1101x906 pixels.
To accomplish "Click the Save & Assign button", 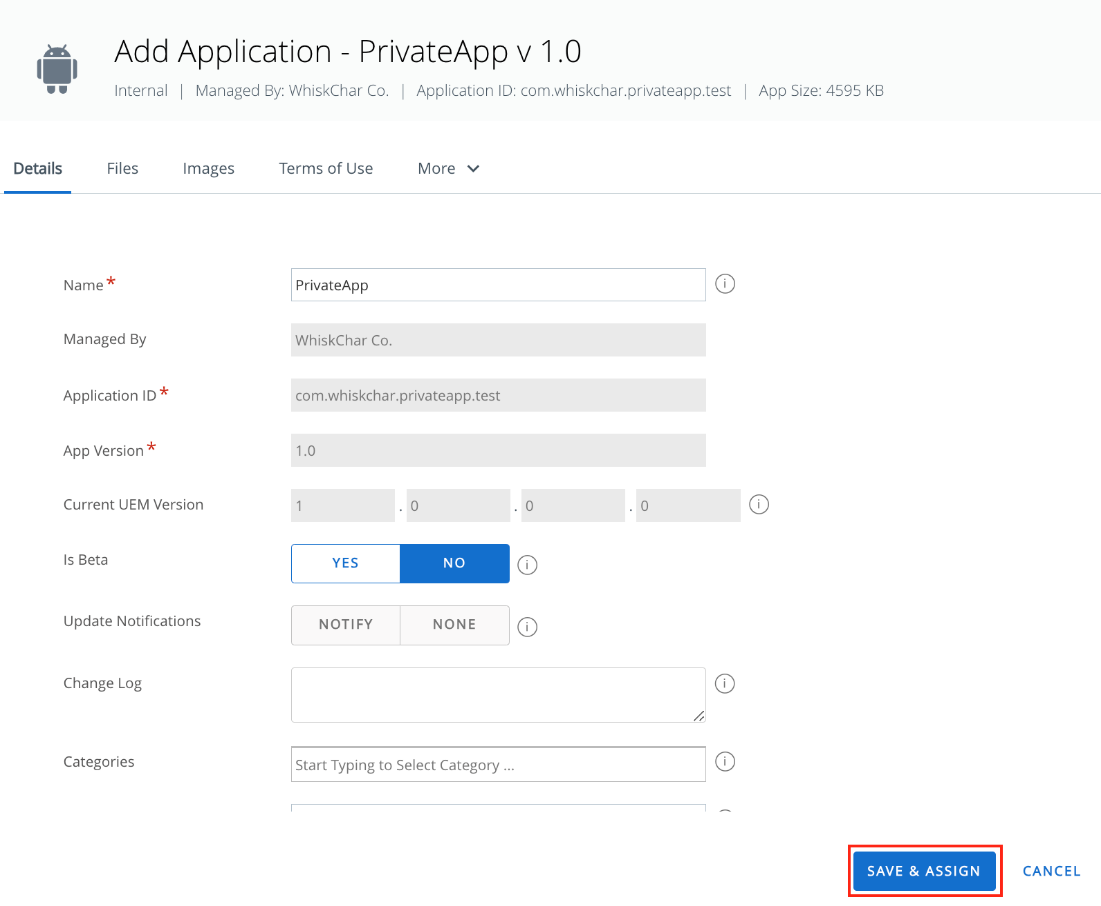I will (x=924, y=871).
